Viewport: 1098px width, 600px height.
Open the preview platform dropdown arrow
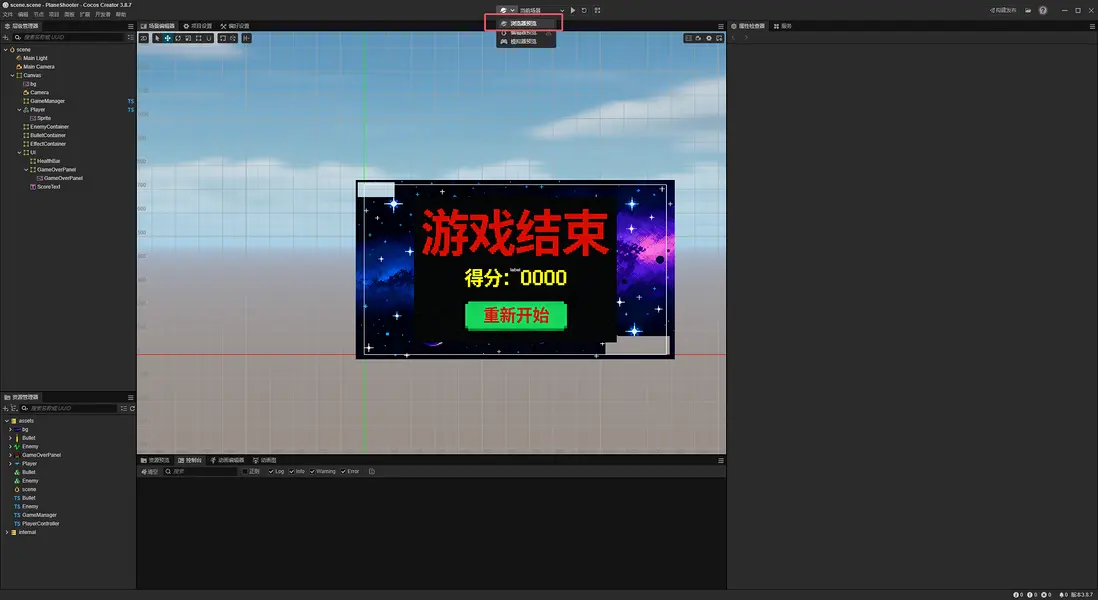pos(513,11)
